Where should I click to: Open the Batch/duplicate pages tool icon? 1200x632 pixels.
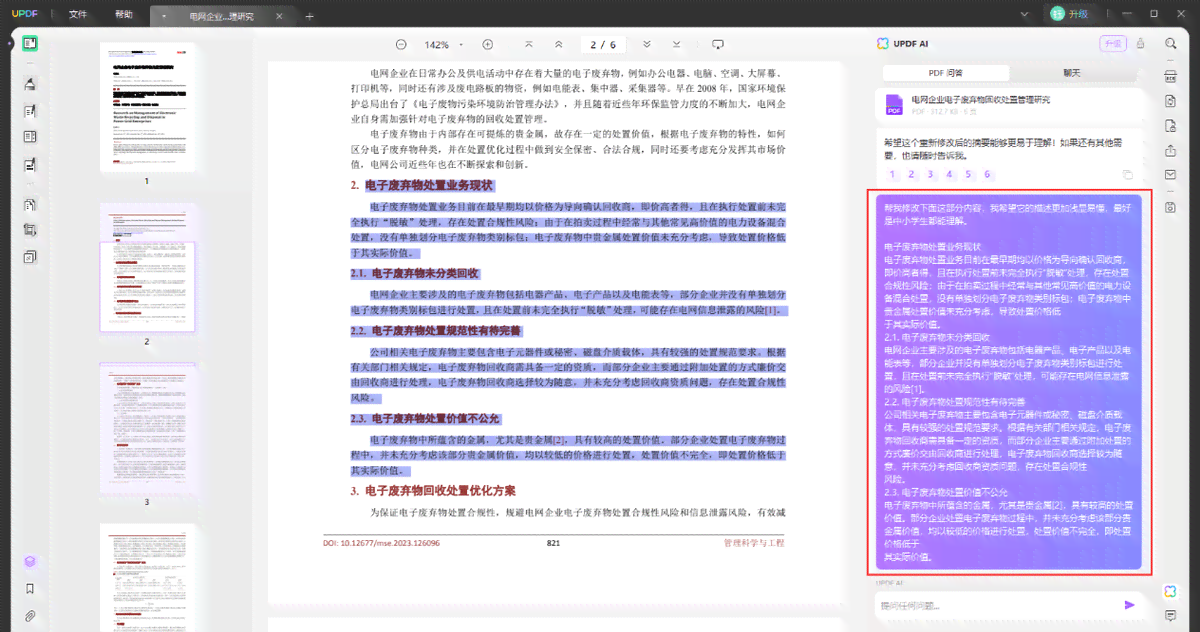point(30,257)
